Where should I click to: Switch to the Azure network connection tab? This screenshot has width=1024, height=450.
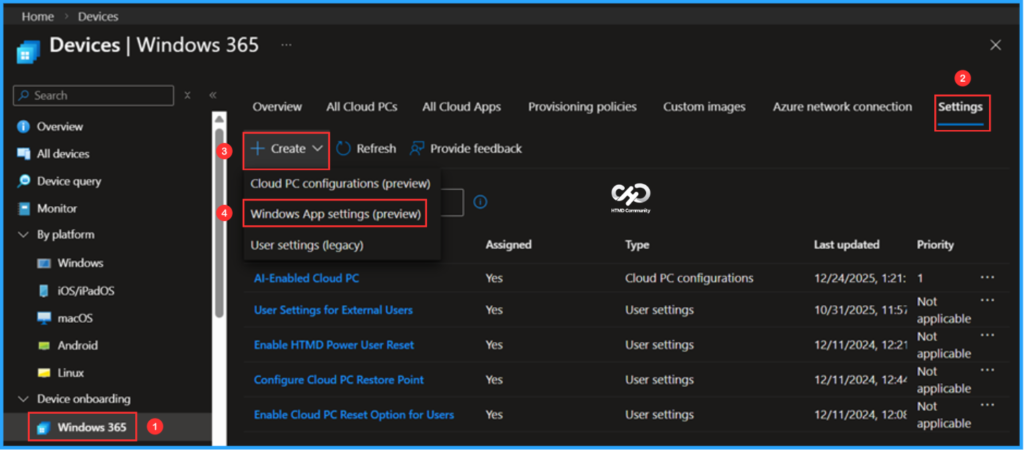(x=842, y=106)
